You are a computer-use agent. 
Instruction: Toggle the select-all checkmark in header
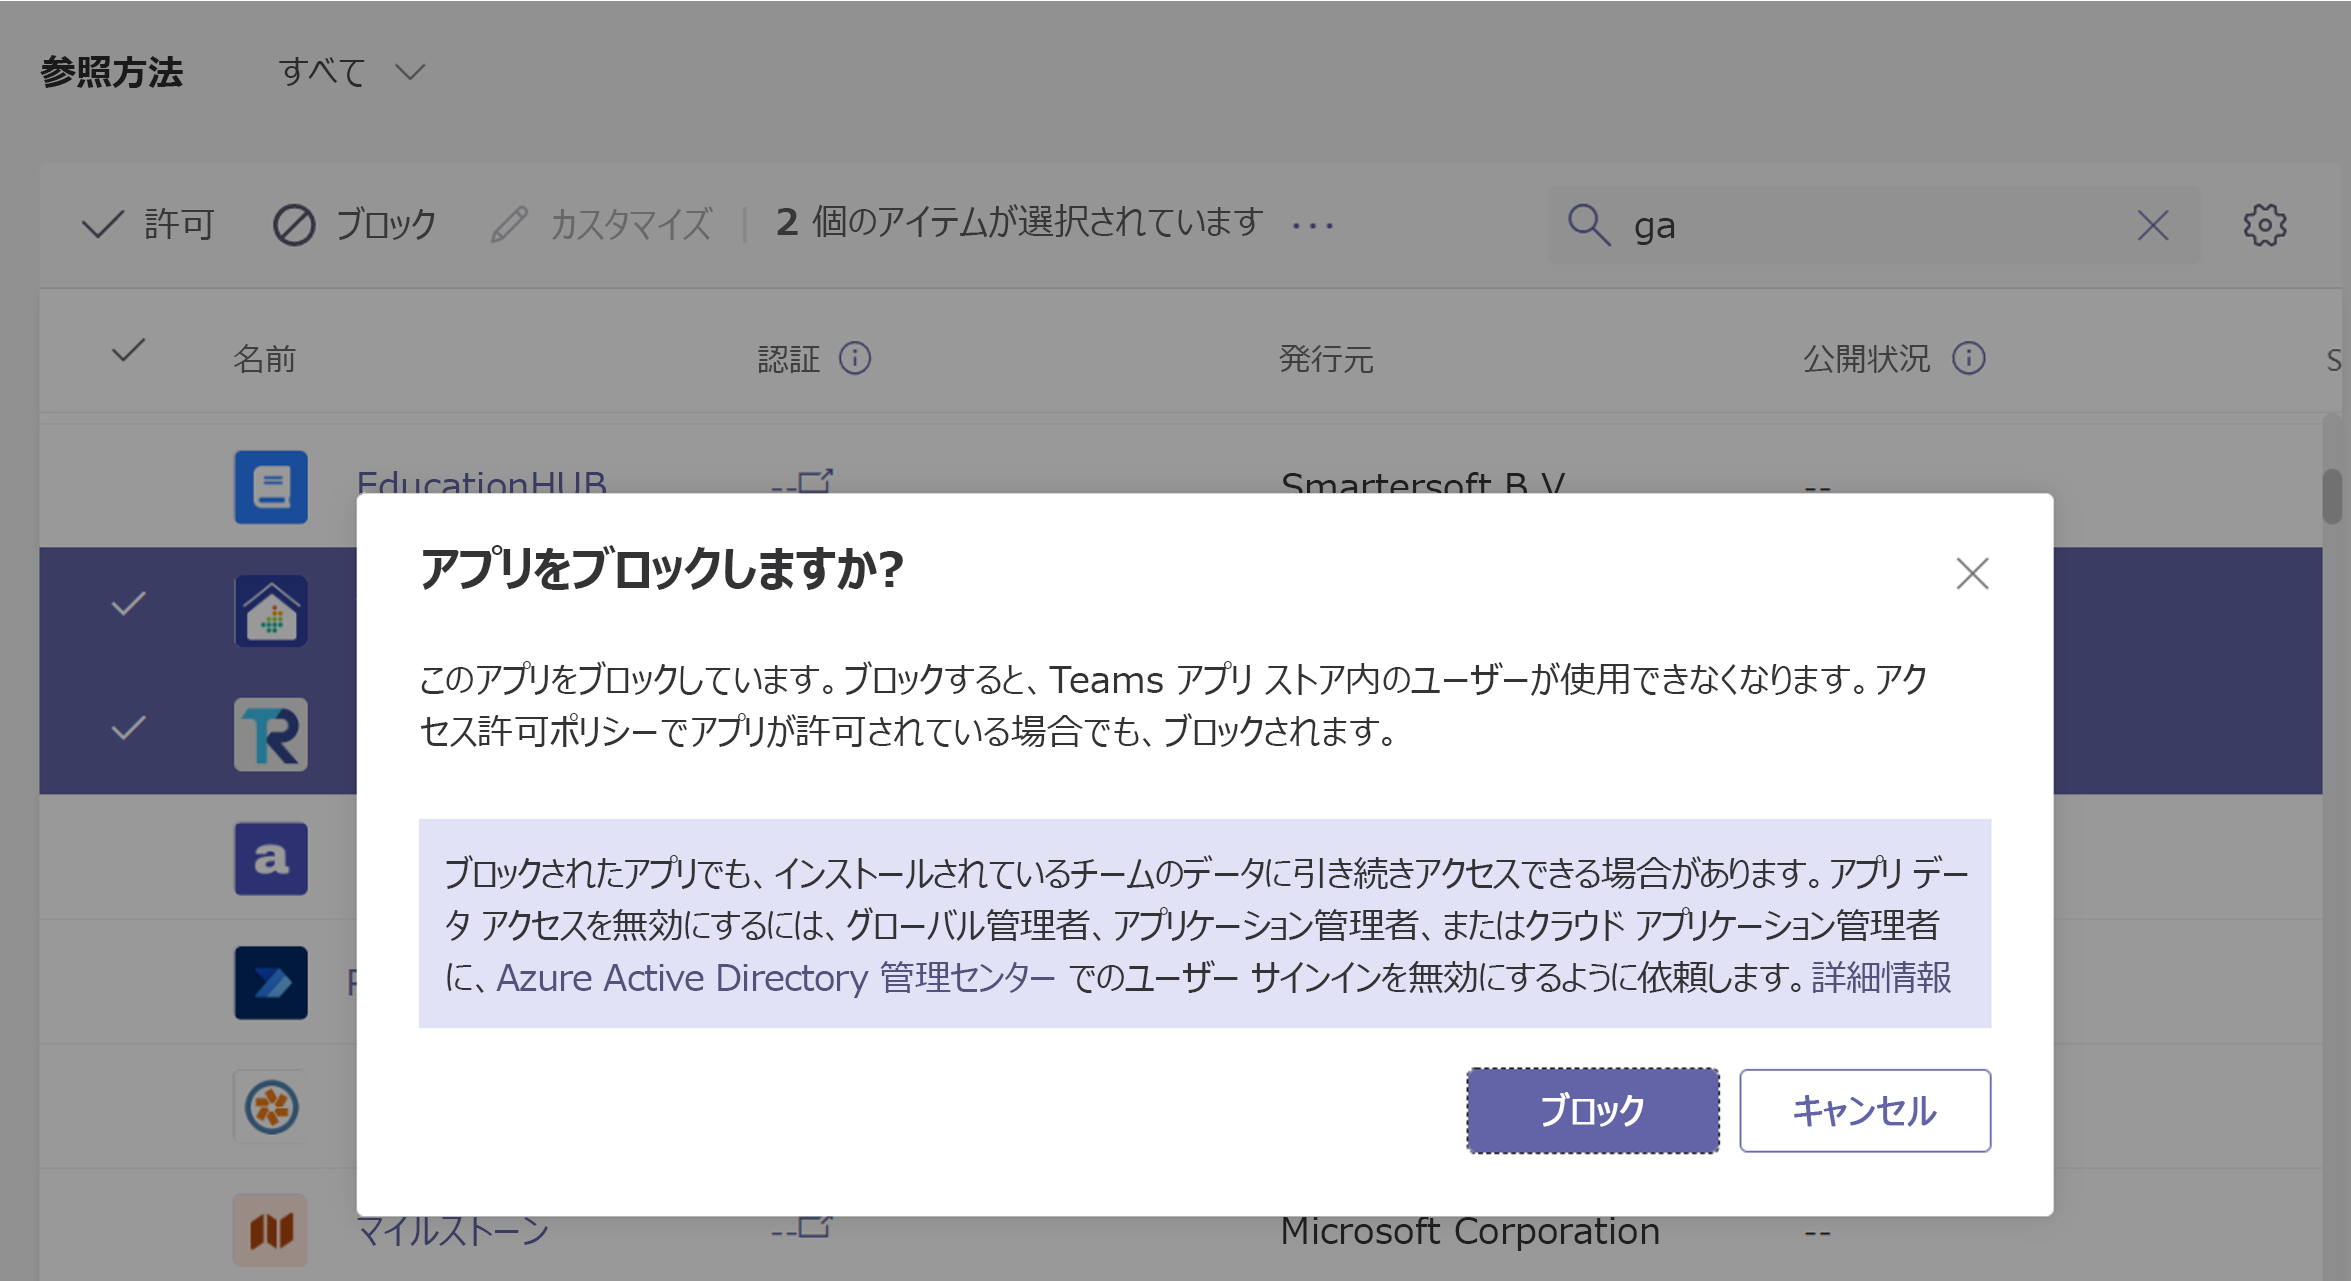[128, 351]
